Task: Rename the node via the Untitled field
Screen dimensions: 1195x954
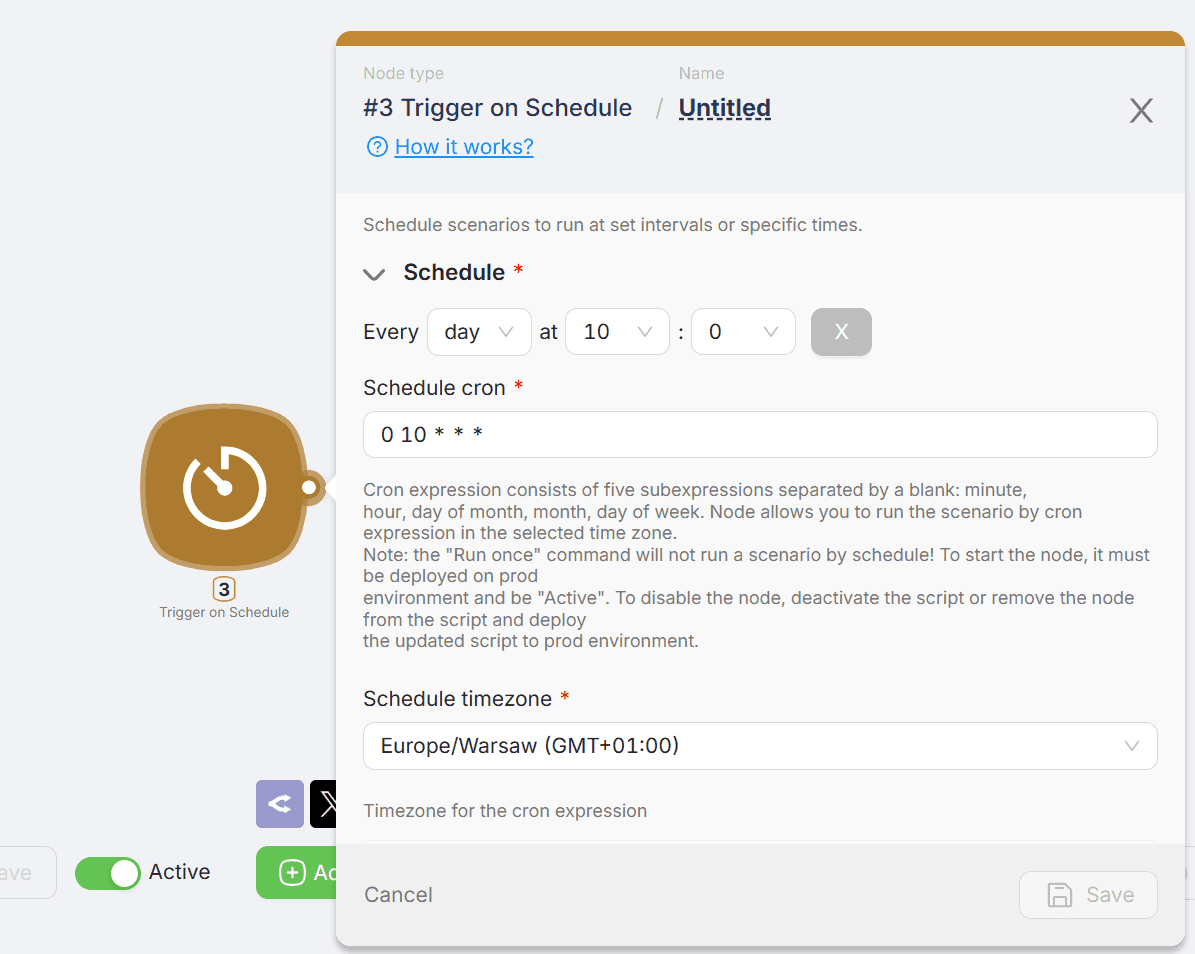Action: pyautogui.click(x=724, y=107)
